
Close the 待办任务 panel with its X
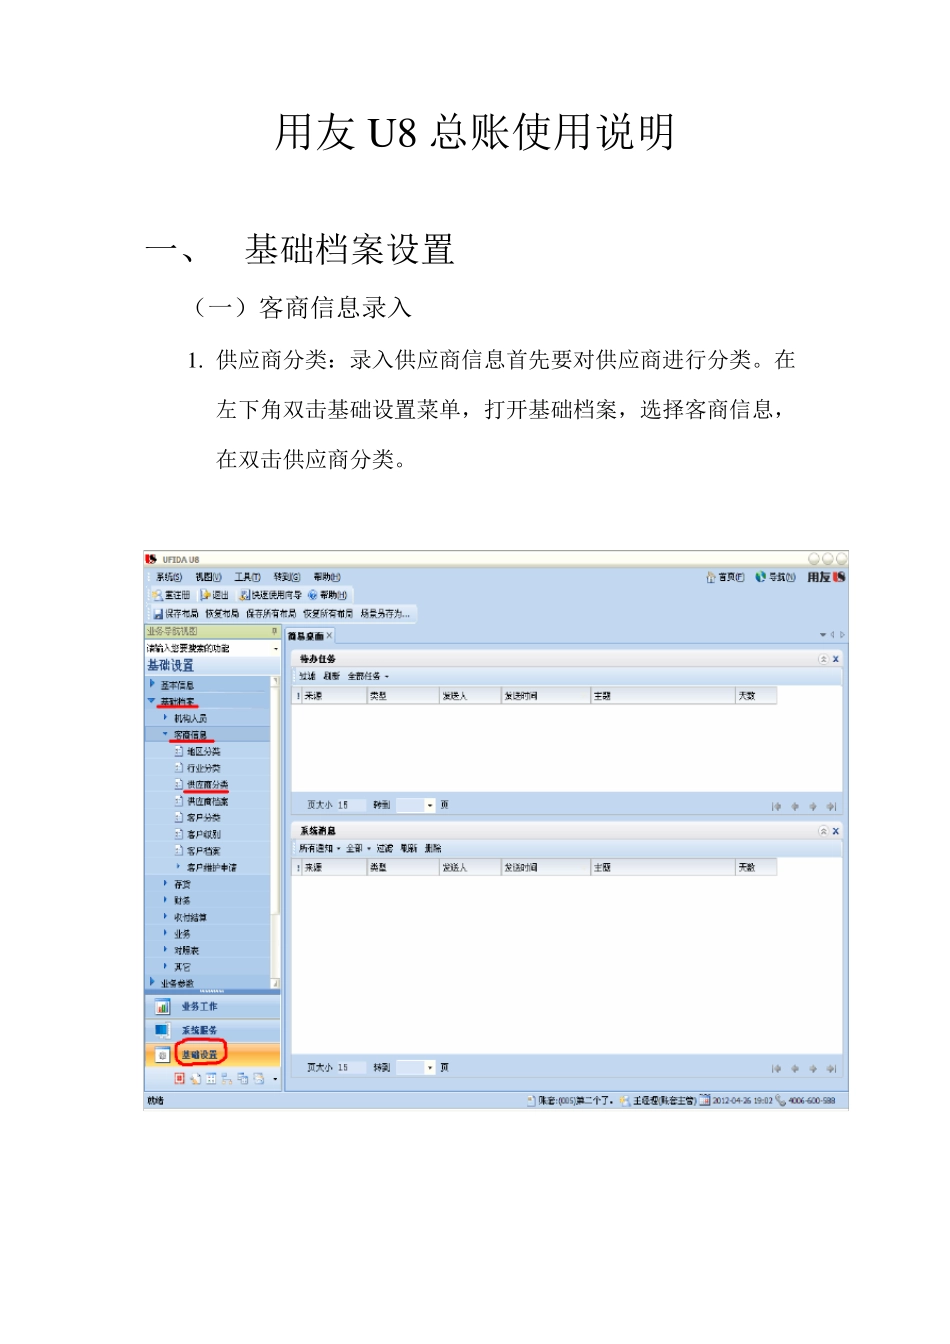coord(836,659)
